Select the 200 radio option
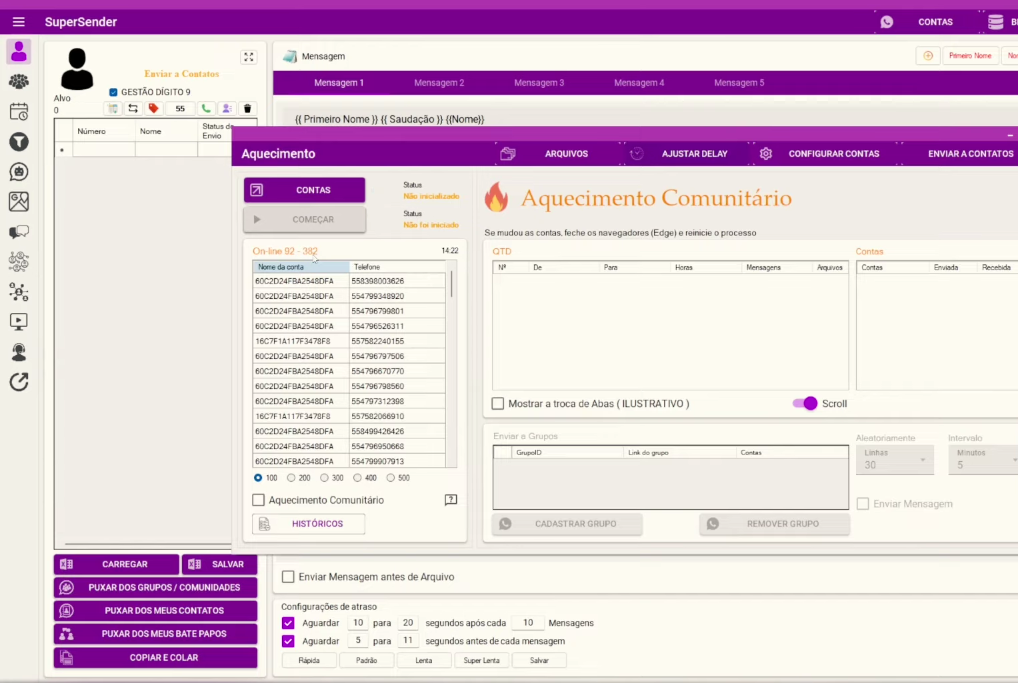The image size is (1018, 683). tap(291, 478)
